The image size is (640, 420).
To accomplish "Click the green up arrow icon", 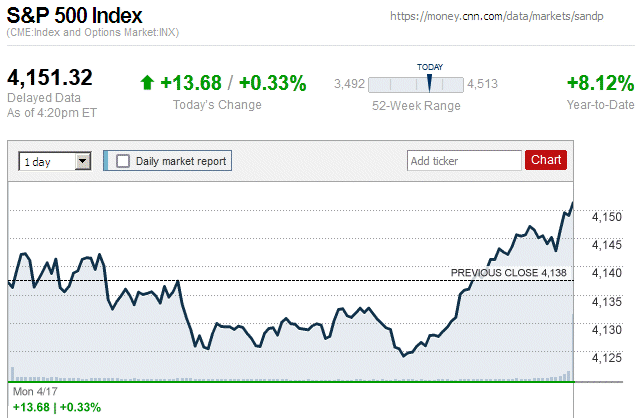I will 147,82.
